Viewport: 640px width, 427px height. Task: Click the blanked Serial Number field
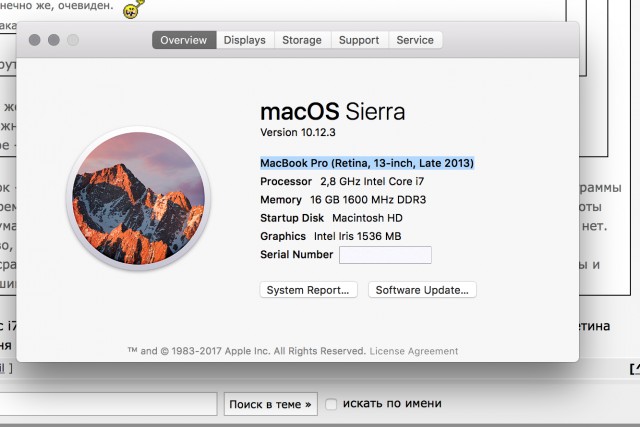pyautogui.click(x=385, y=255)
